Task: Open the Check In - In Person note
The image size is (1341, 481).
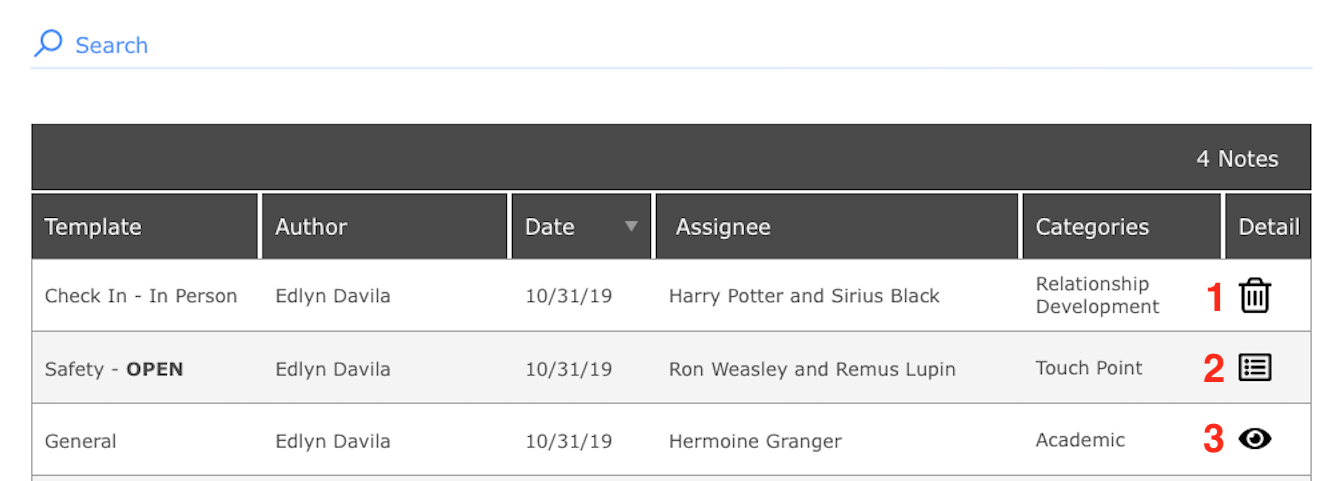Action: click(141, 296)
